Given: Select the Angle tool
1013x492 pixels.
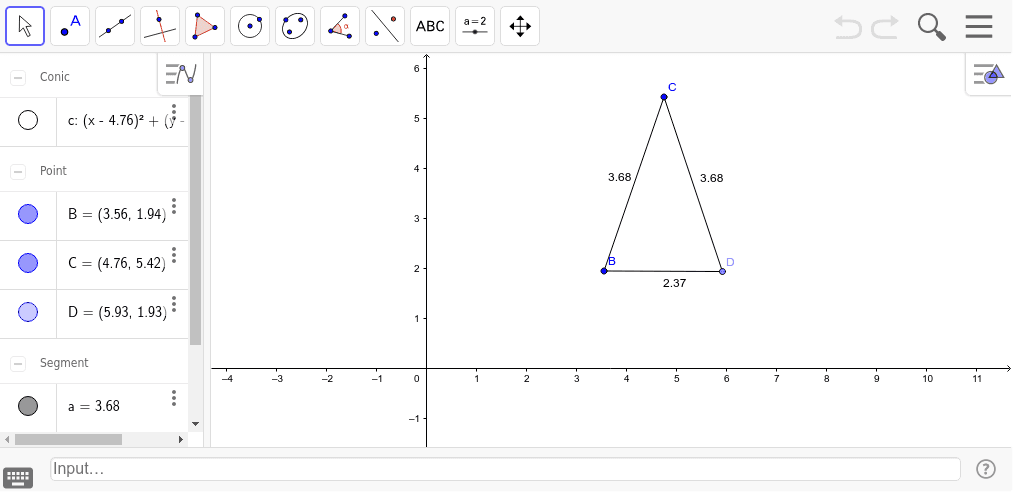Looking at the screenshot, I should [x=340, y=26].
